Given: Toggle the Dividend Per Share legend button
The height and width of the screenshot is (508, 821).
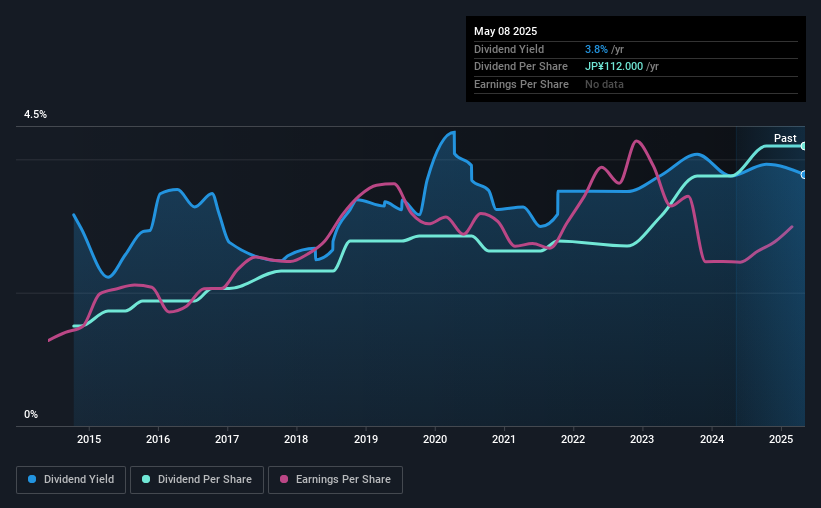Looking at the screenshot, I should tap(197, 480).
